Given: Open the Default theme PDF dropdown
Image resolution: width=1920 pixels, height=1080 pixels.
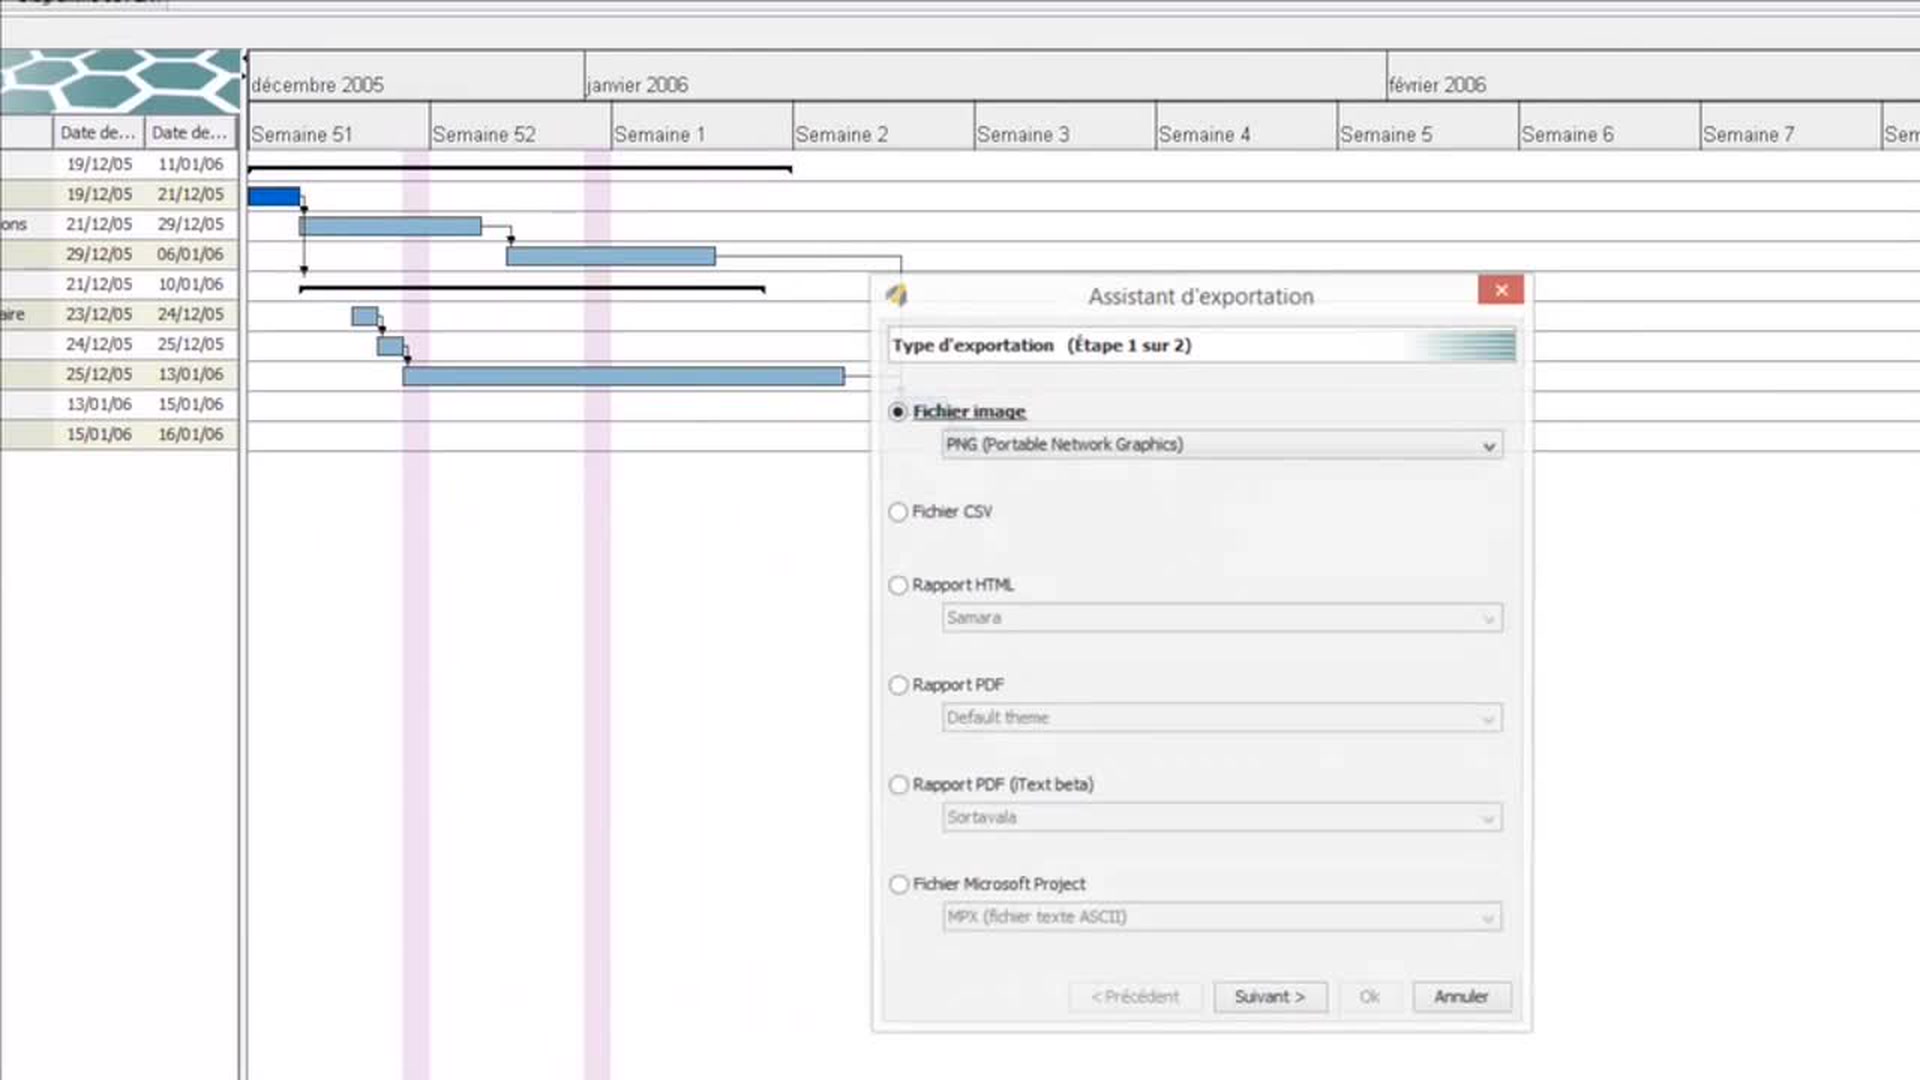Looking at the screenshot, I should [1220, 718].
